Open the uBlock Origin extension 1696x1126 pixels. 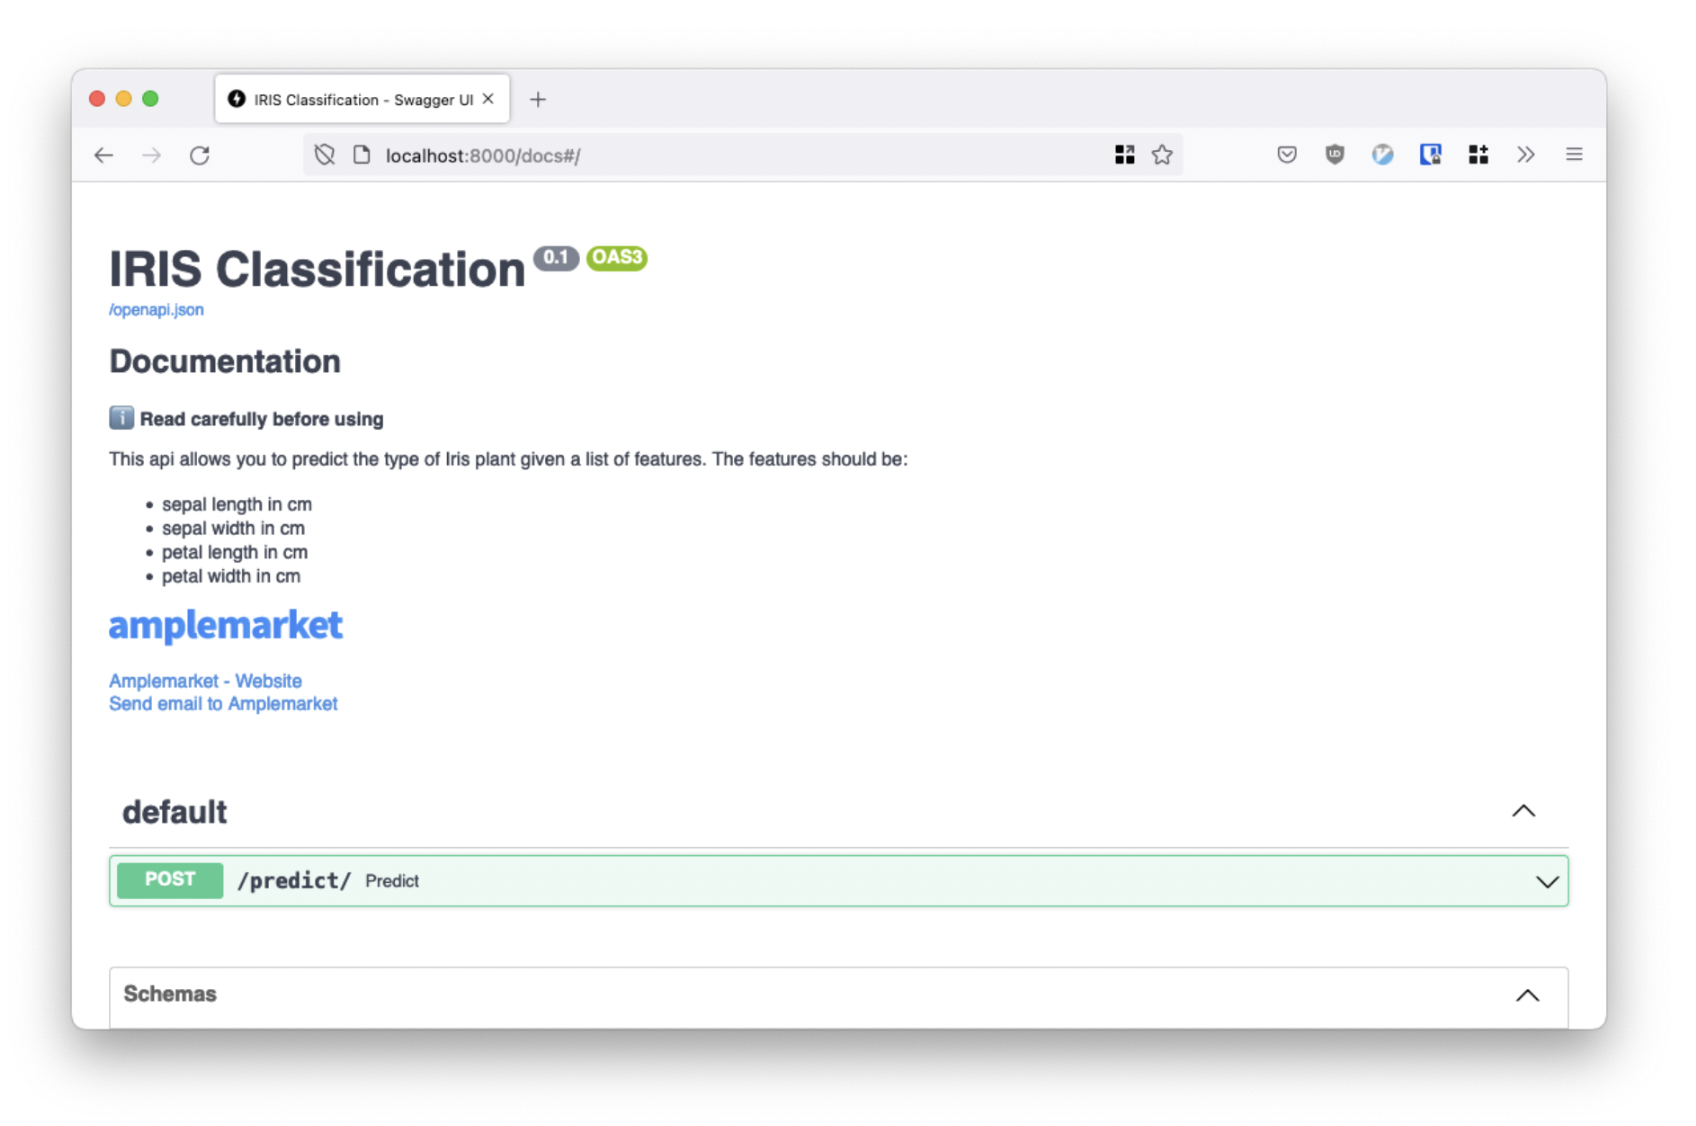1335,154
